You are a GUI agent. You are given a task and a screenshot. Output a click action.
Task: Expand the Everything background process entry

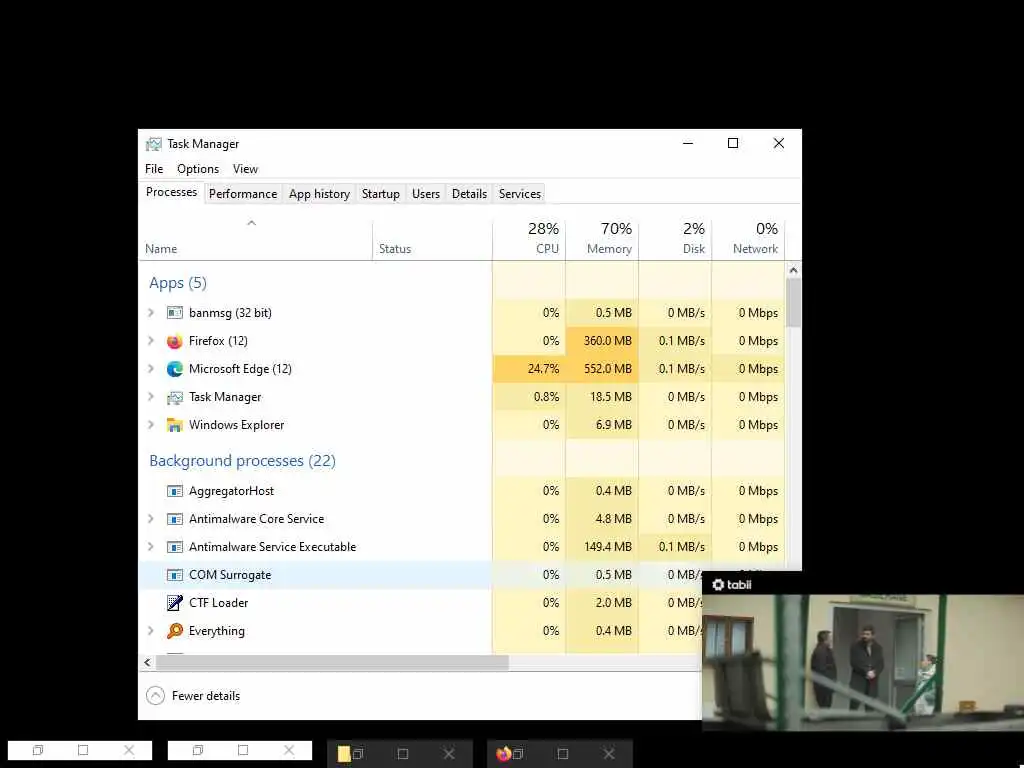[x=151, y=631]
